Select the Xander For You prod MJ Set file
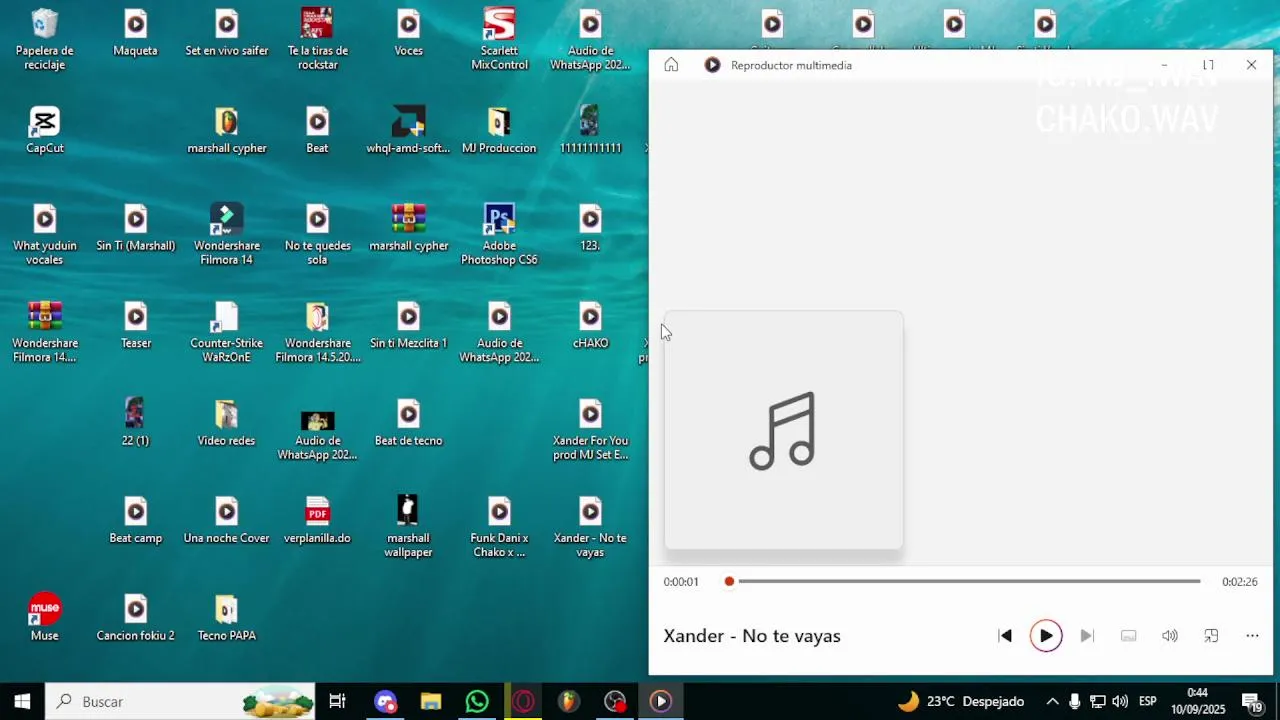The height and width of the screenshot is (720, 1280). pos(590,430)
